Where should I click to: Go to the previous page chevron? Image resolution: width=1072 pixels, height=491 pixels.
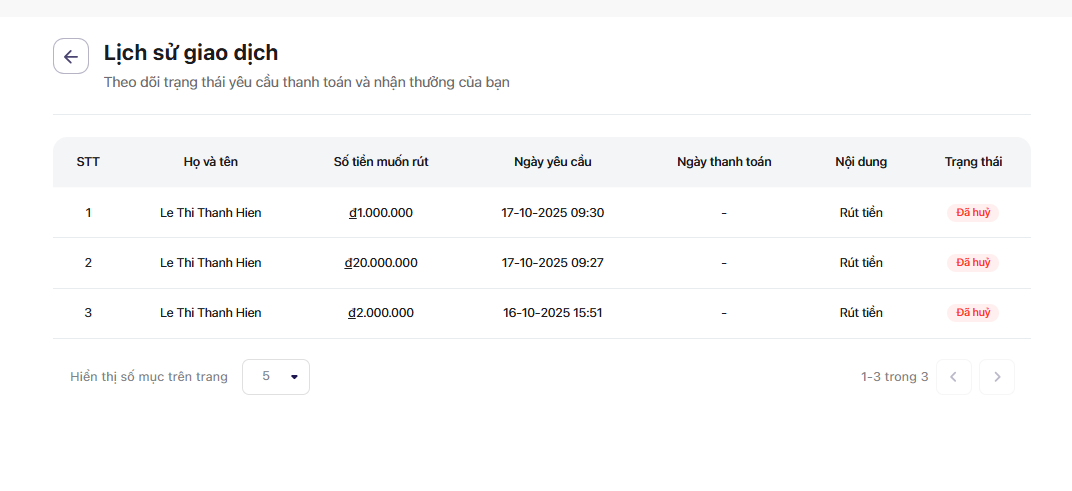[953, 377]
